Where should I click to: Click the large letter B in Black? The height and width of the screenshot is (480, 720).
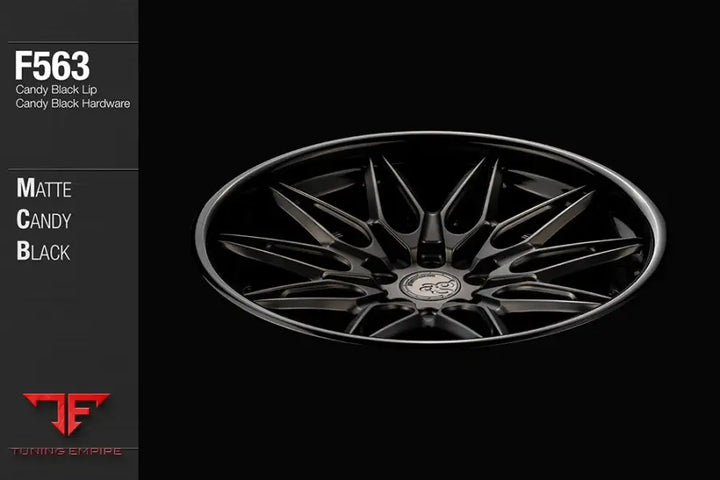coord(23,251)
